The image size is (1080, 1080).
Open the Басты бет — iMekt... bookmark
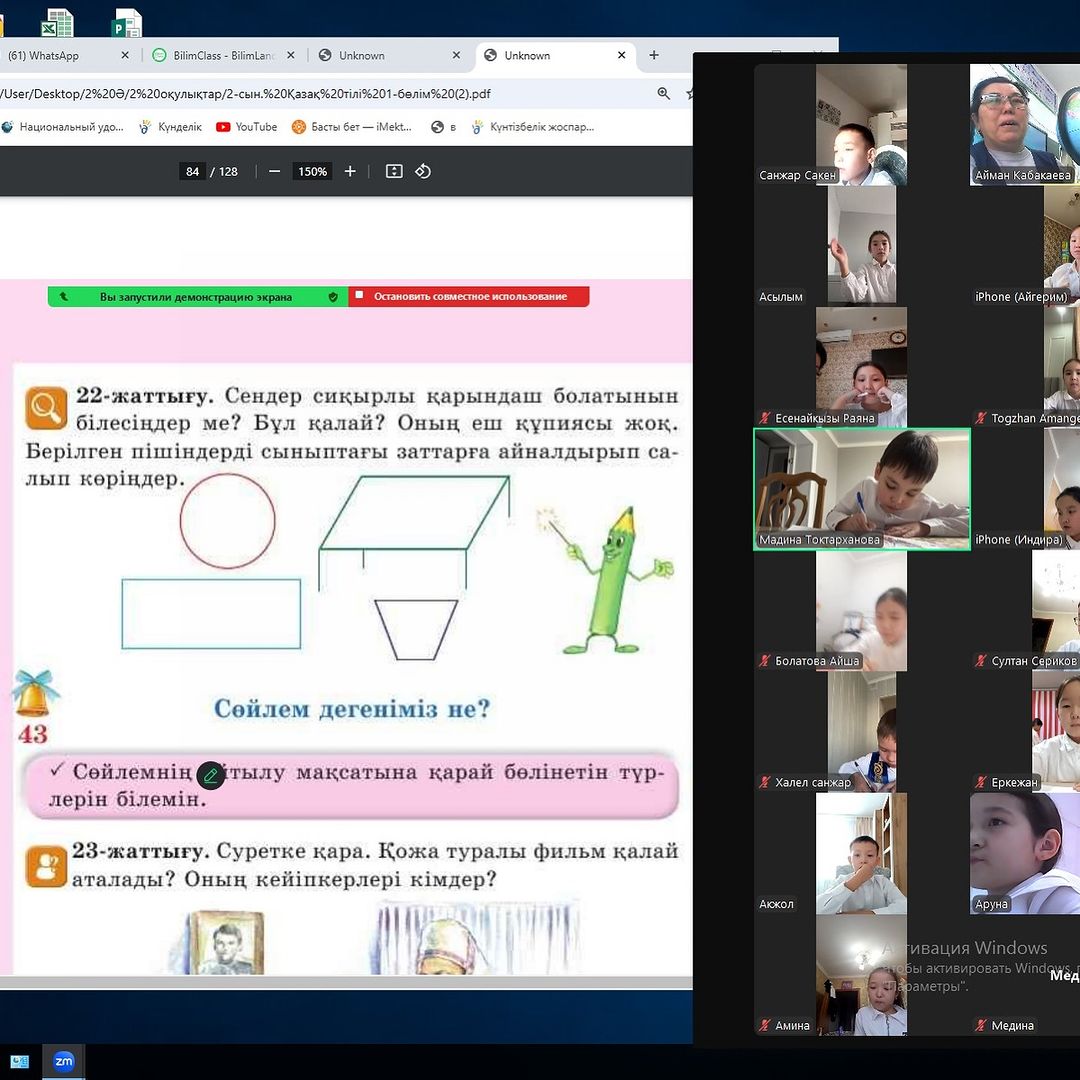351,127
